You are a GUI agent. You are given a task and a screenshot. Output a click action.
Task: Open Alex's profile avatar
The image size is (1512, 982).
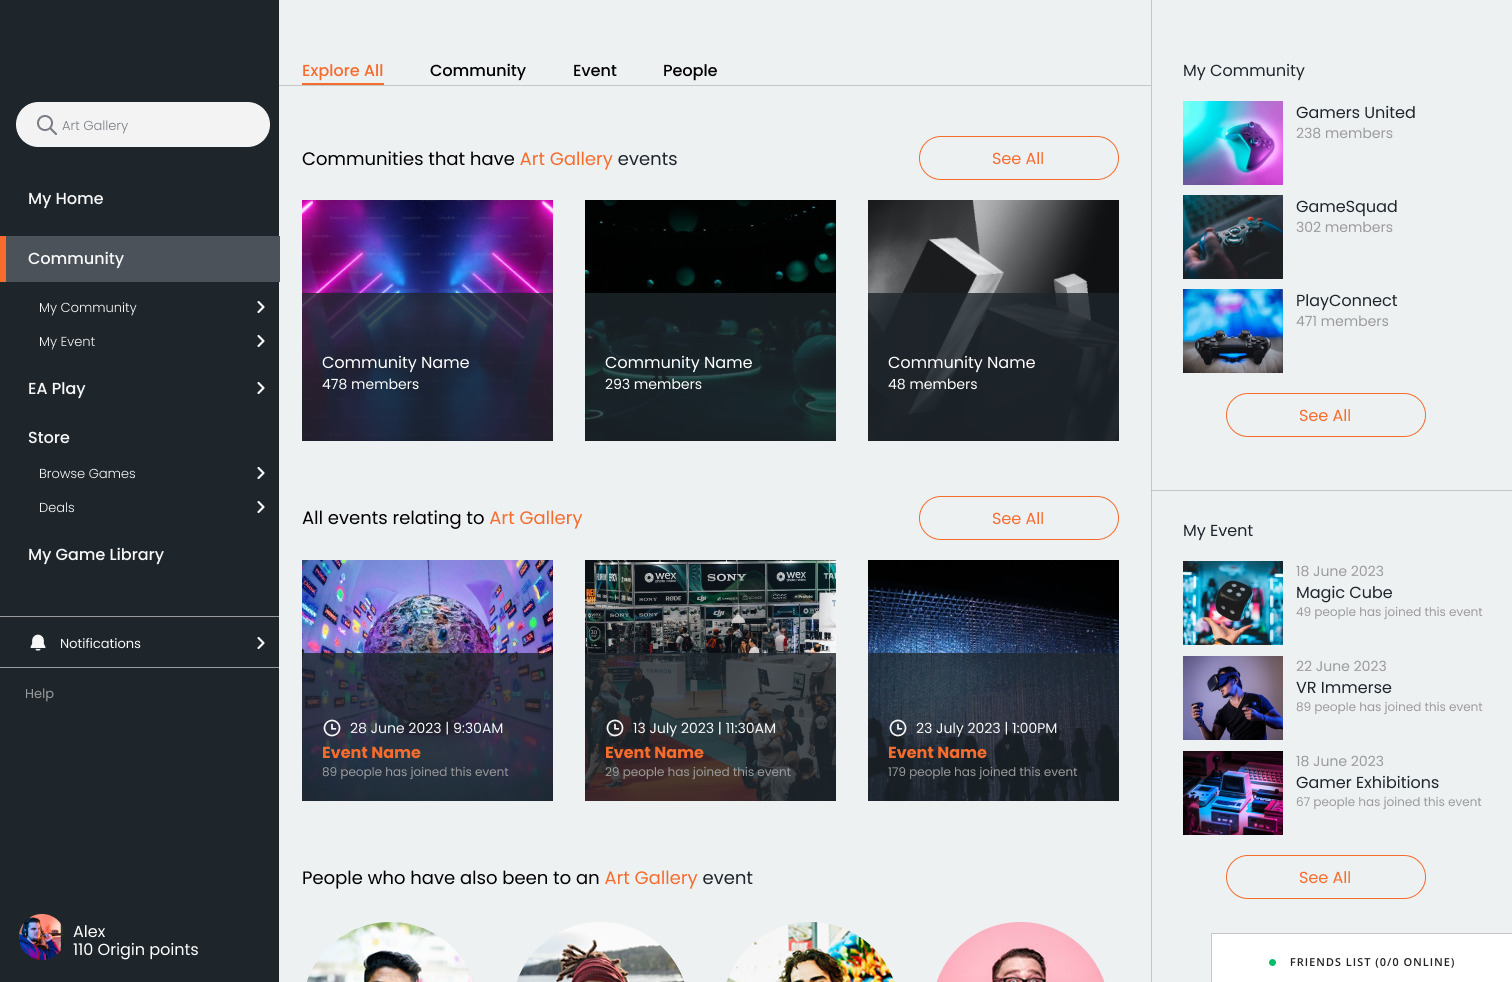click(x=41, y=937)
